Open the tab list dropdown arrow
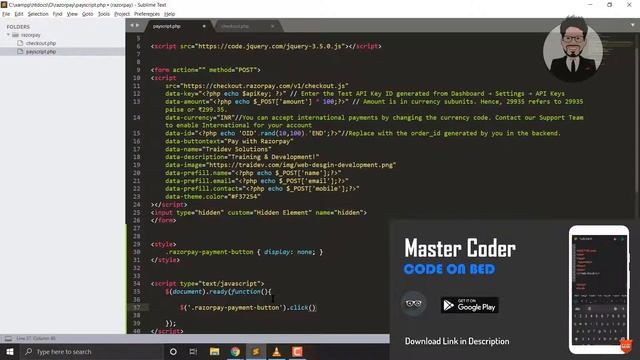640x360 pixels. click(x=633, y=25)
